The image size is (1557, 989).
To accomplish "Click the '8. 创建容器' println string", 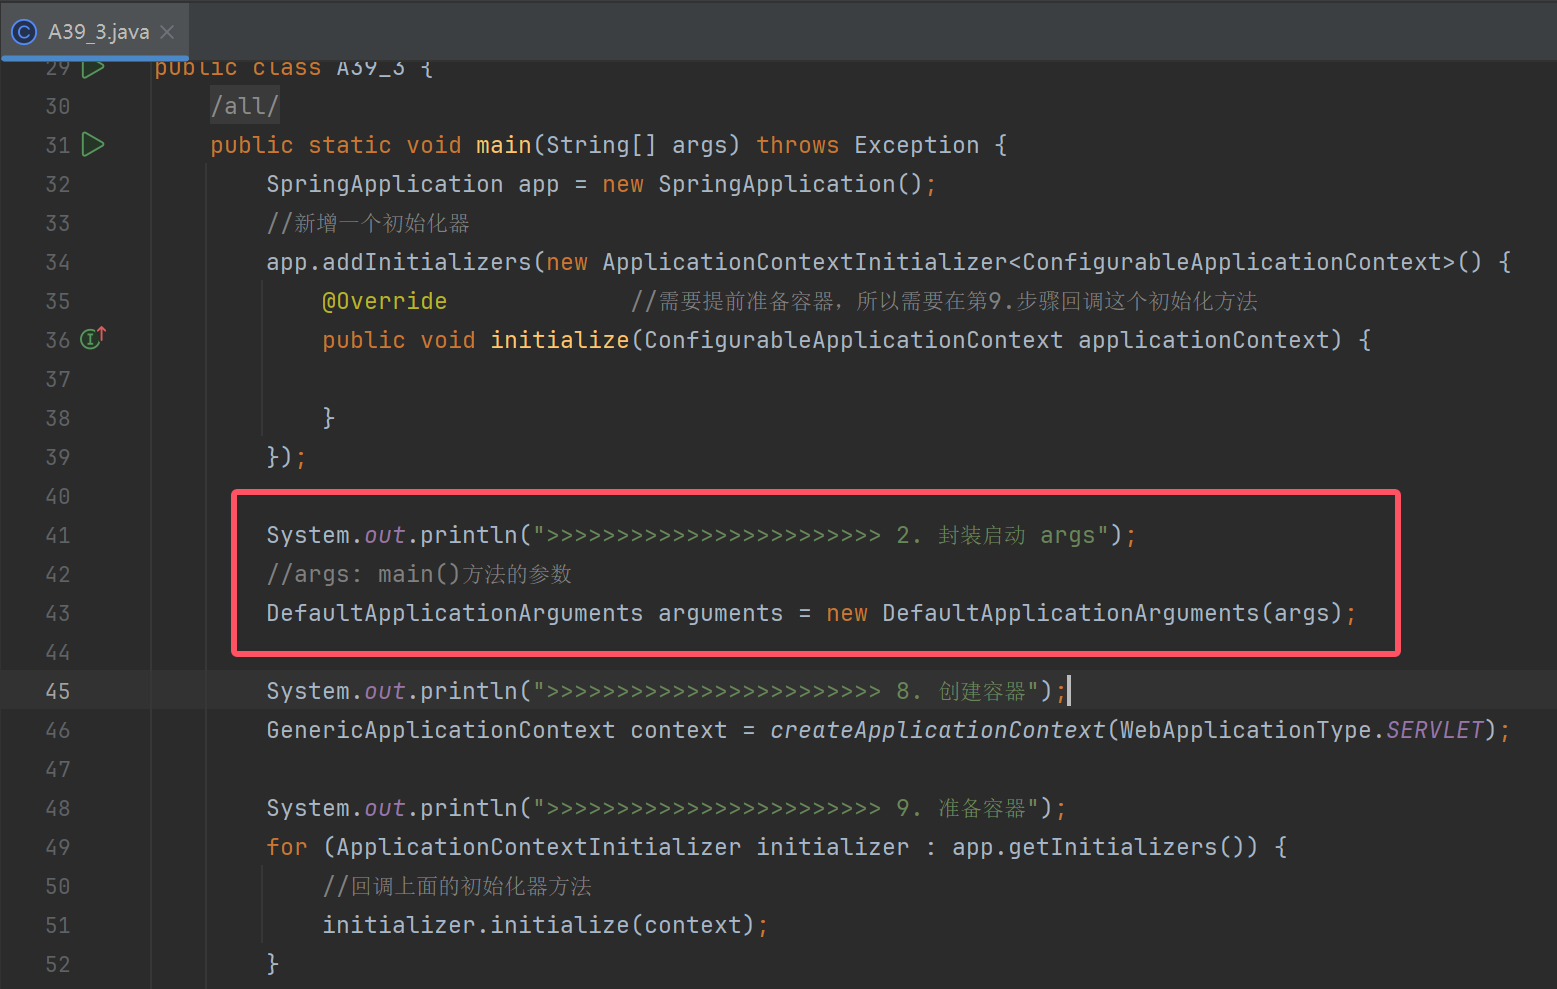I will (786, 691).
